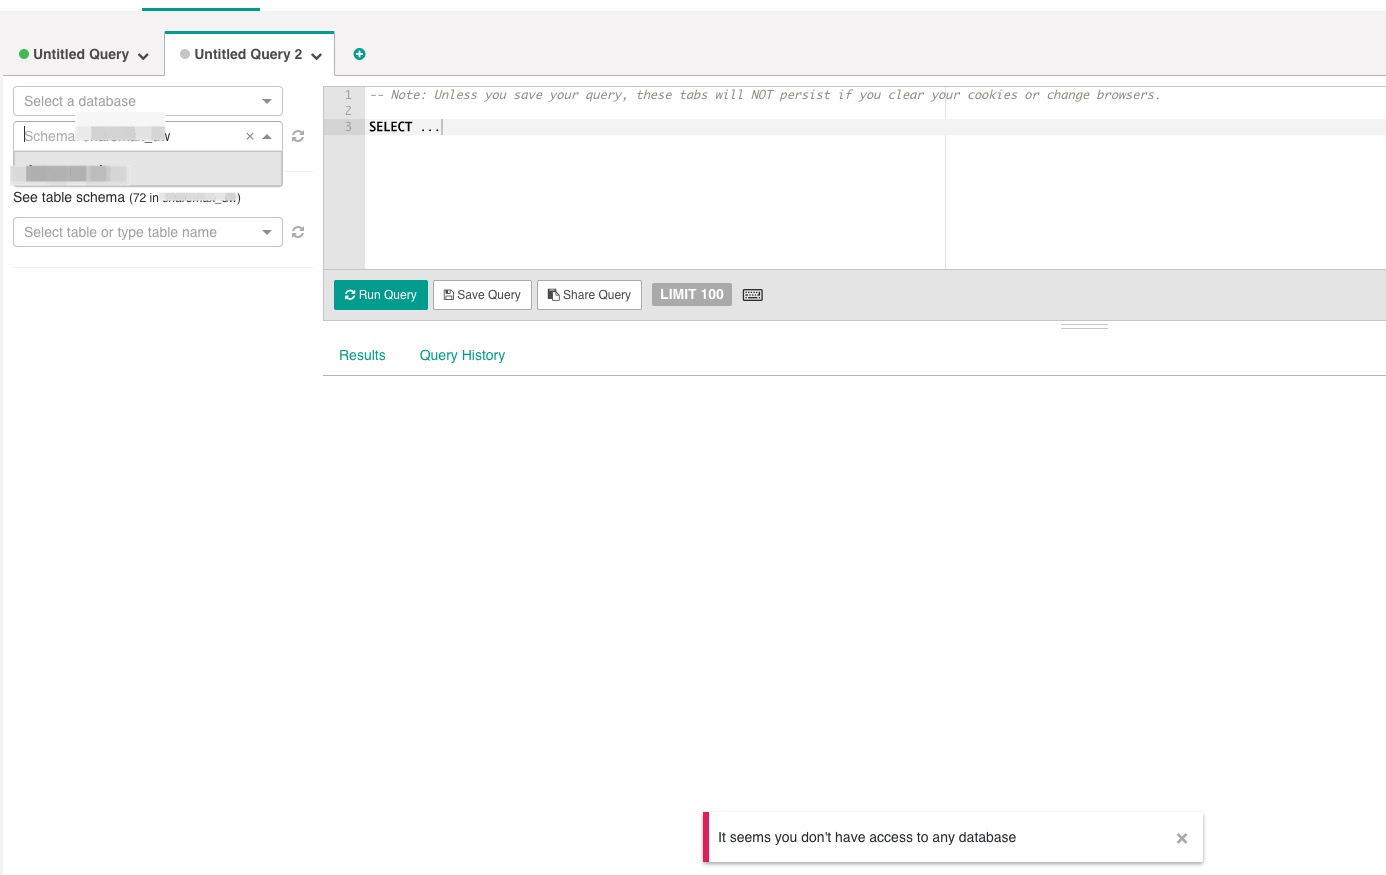This screenshot has width=1386, height=875.
Task: Click the circular run arrows icon on Run Query
Action: pyautogui.click(x=351, y=294)
